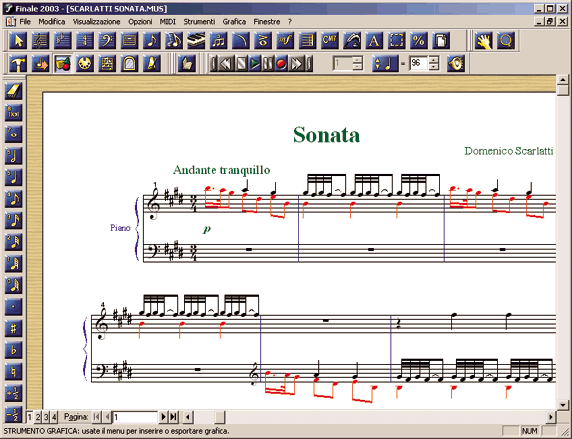This screenshot has height=439, width=572.
Task: Select the Note Mover tool
Action: coord(40,64)
